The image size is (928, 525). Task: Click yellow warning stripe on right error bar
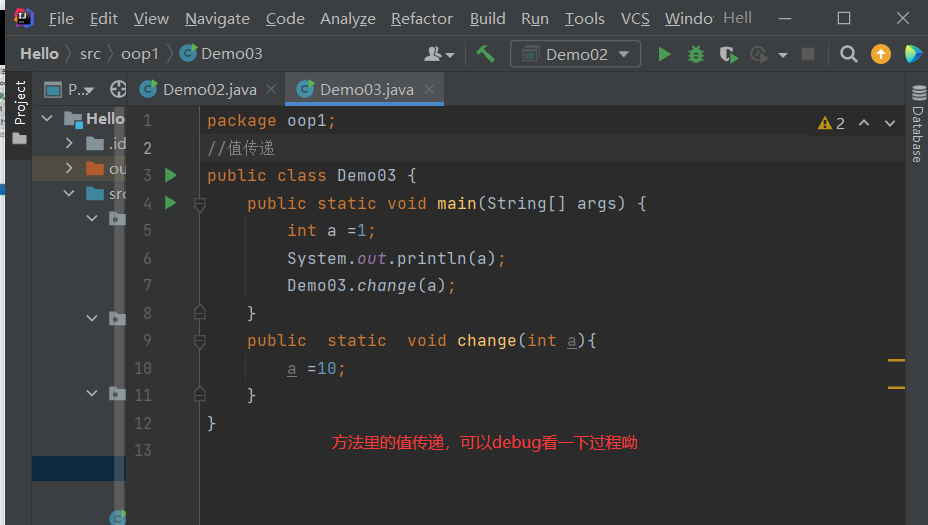896,360
